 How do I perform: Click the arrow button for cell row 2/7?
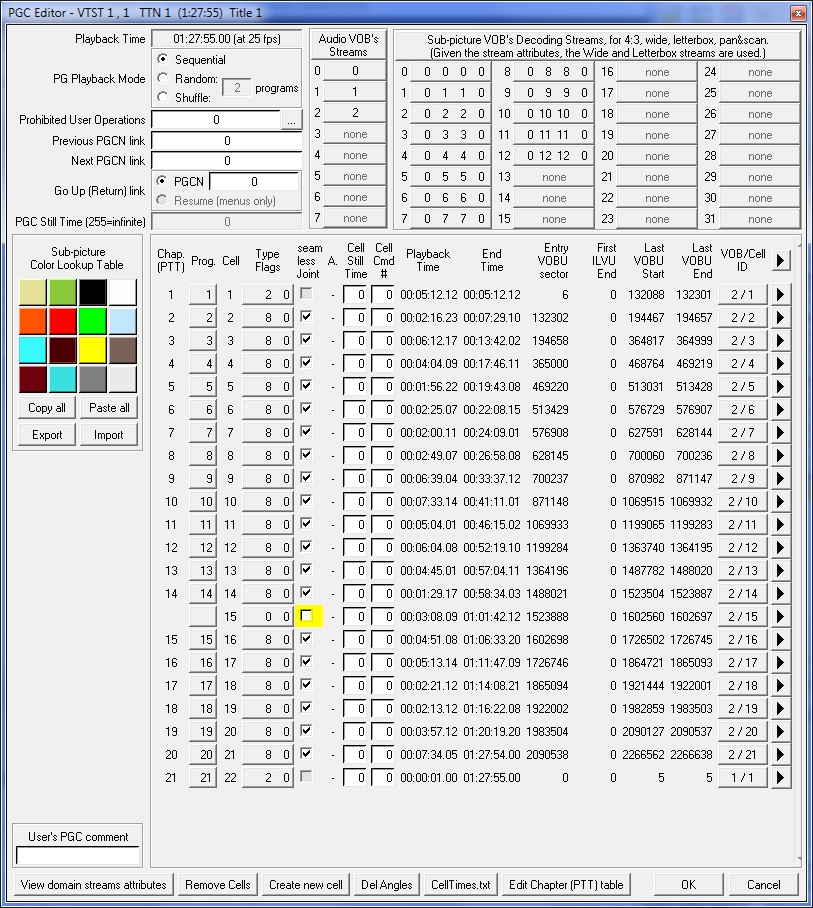pos(781,433)
